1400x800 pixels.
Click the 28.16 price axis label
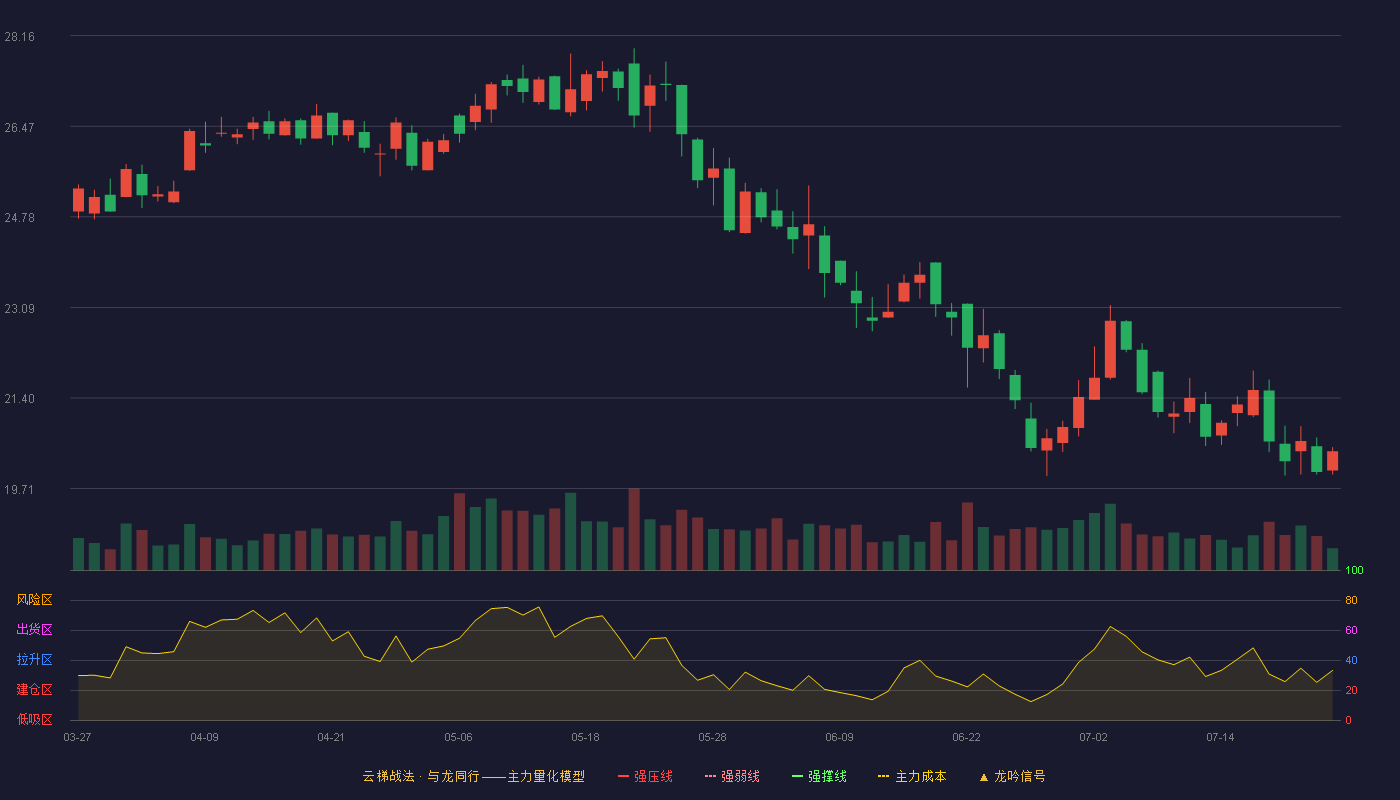point(19,37)
